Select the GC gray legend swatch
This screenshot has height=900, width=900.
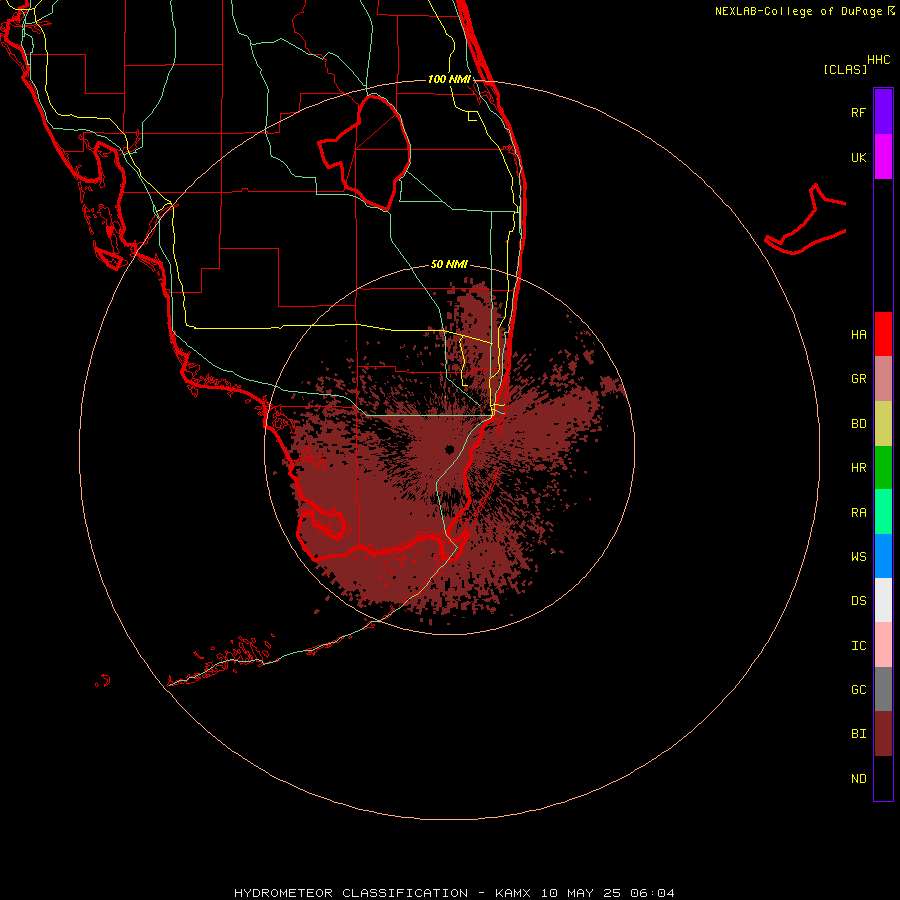pyautogui.click(x=883, y=689)
